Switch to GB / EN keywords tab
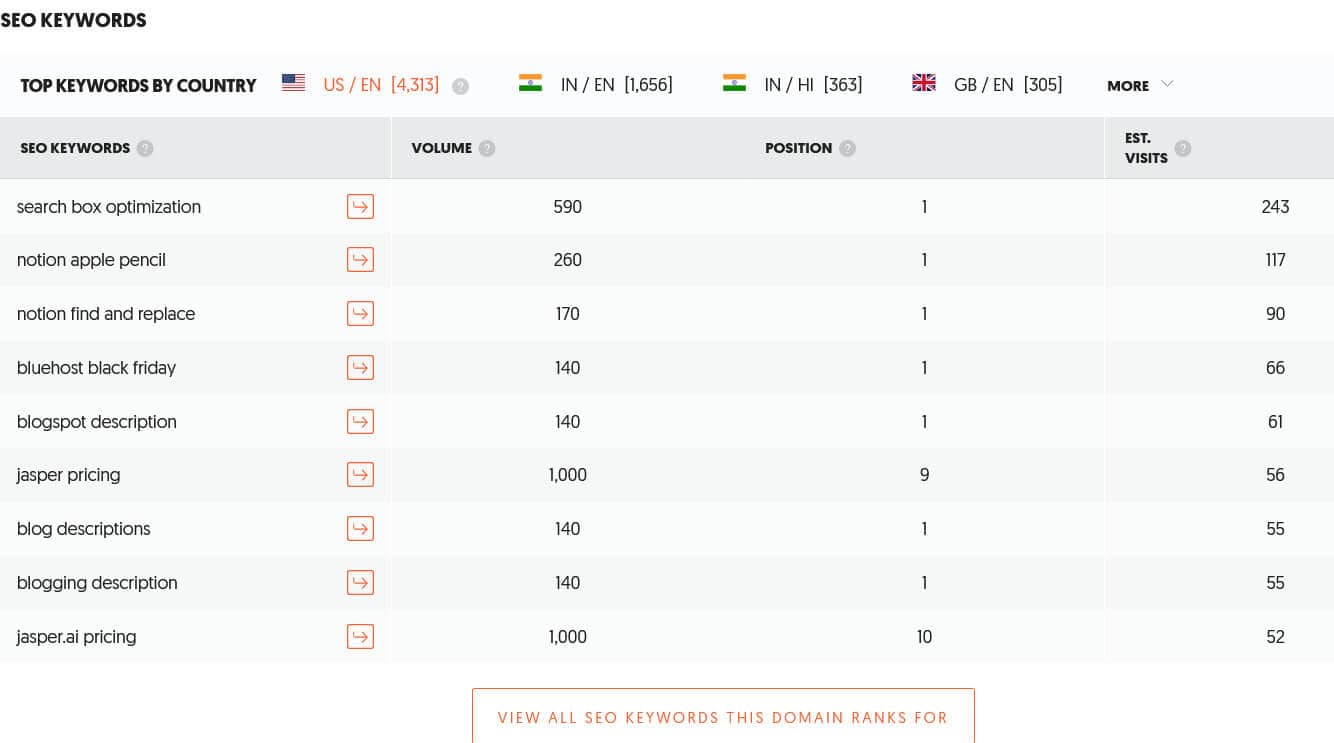The height and width of the screenshot is (743, 1334). 987,85
